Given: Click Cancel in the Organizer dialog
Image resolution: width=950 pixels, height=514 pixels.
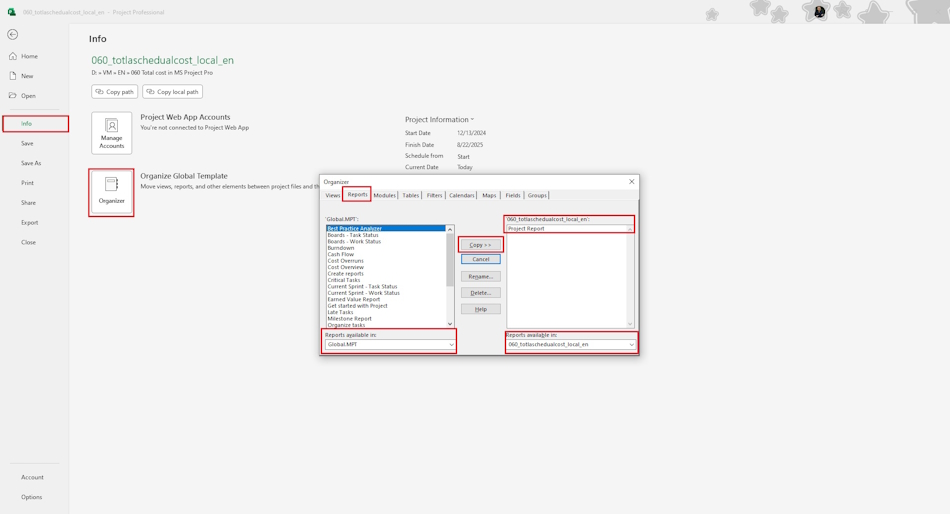Looking at the screenshot, I should click(480, 259).
